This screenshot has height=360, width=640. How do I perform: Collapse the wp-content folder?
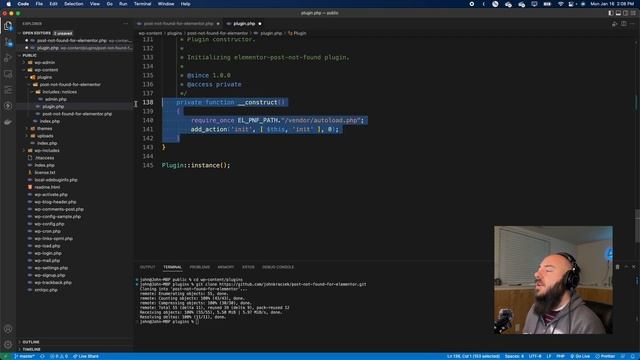coord(46,70)
